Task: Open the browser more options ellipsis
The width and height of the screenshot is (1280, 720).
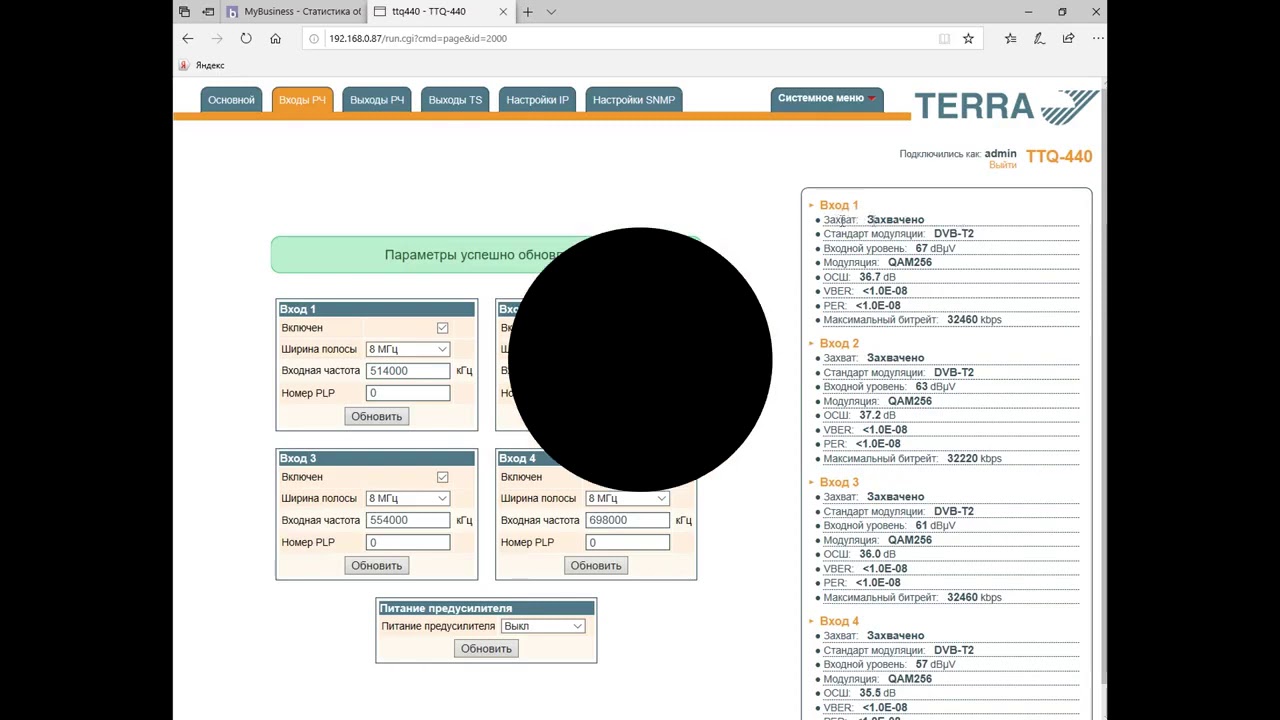Action: pyautogui.click(x=1098, y=38)
